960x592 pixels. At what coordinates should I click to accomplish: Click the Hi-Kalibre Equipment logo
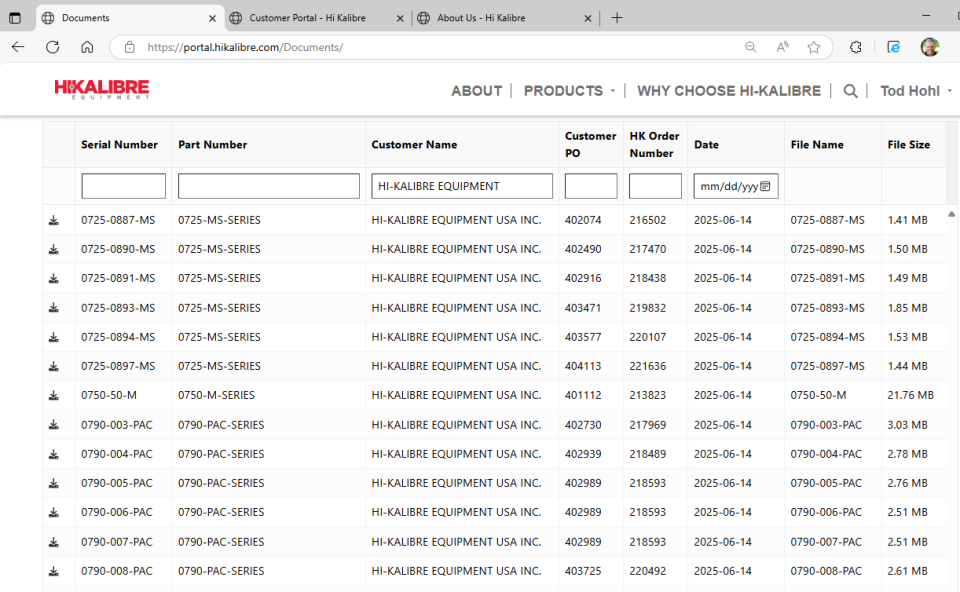coord(102,90)
